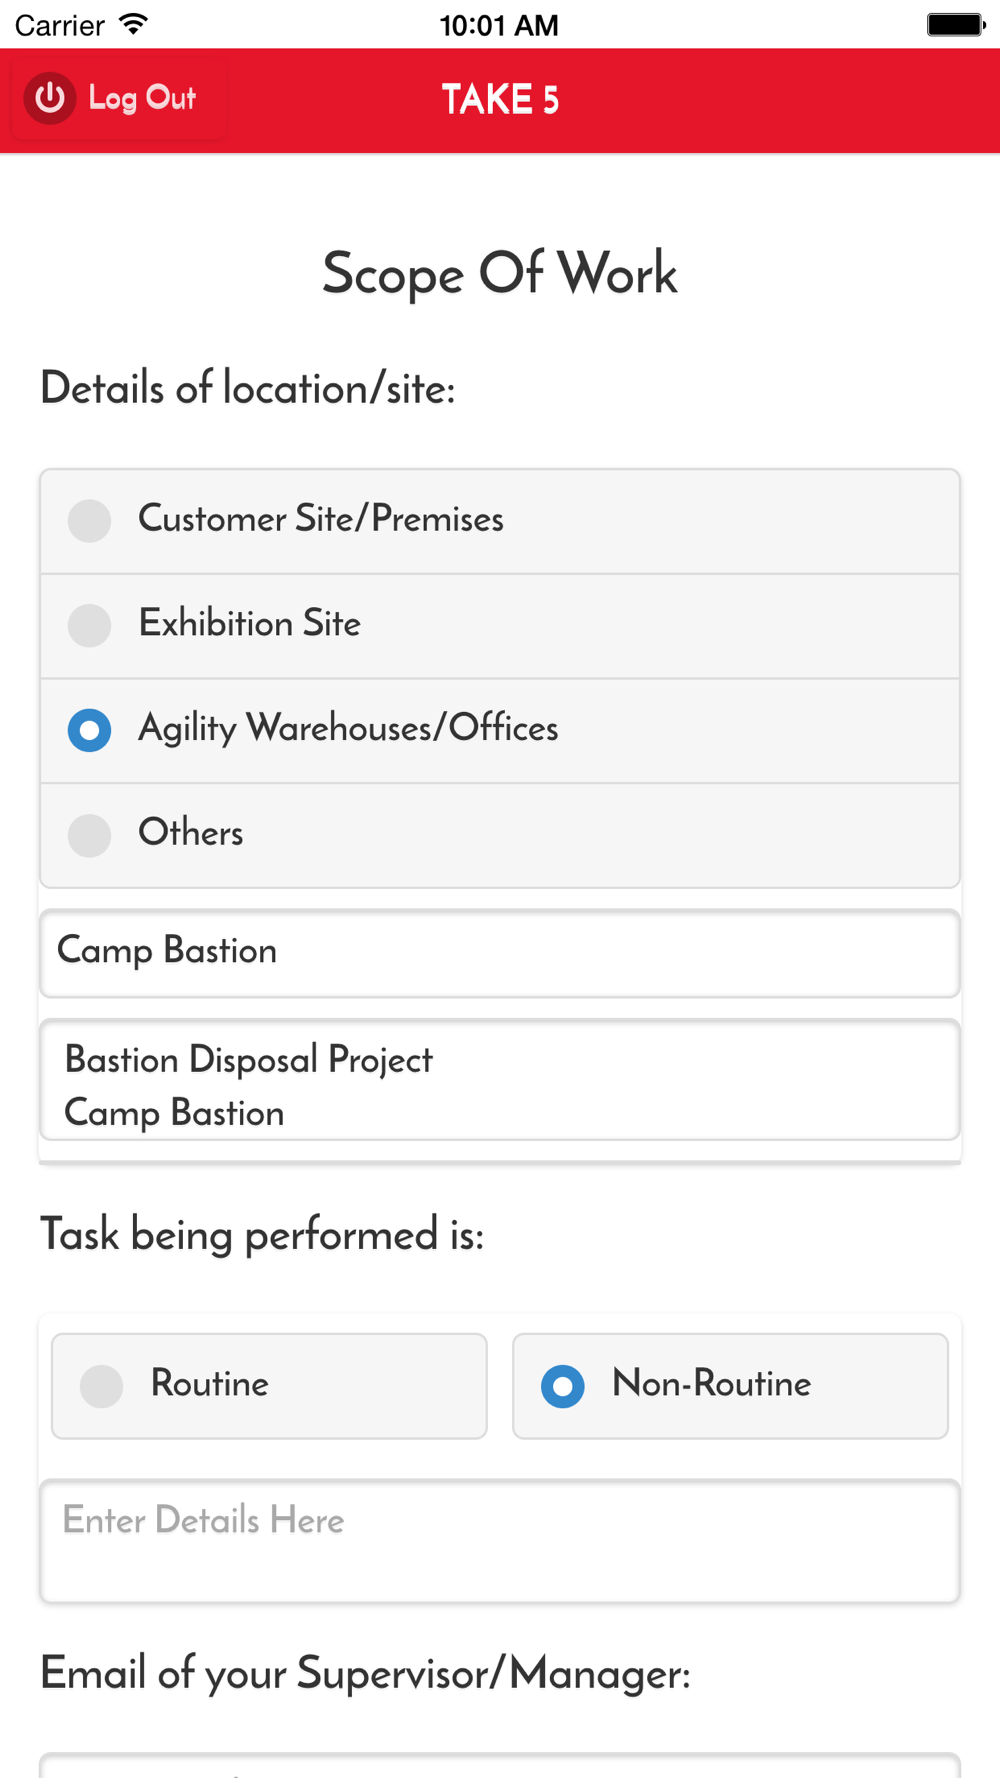Image resolution: width=1000 pixels, height=1778 pixels.
Task: Choose Routine task type
Action: (x=269, y=1386)
